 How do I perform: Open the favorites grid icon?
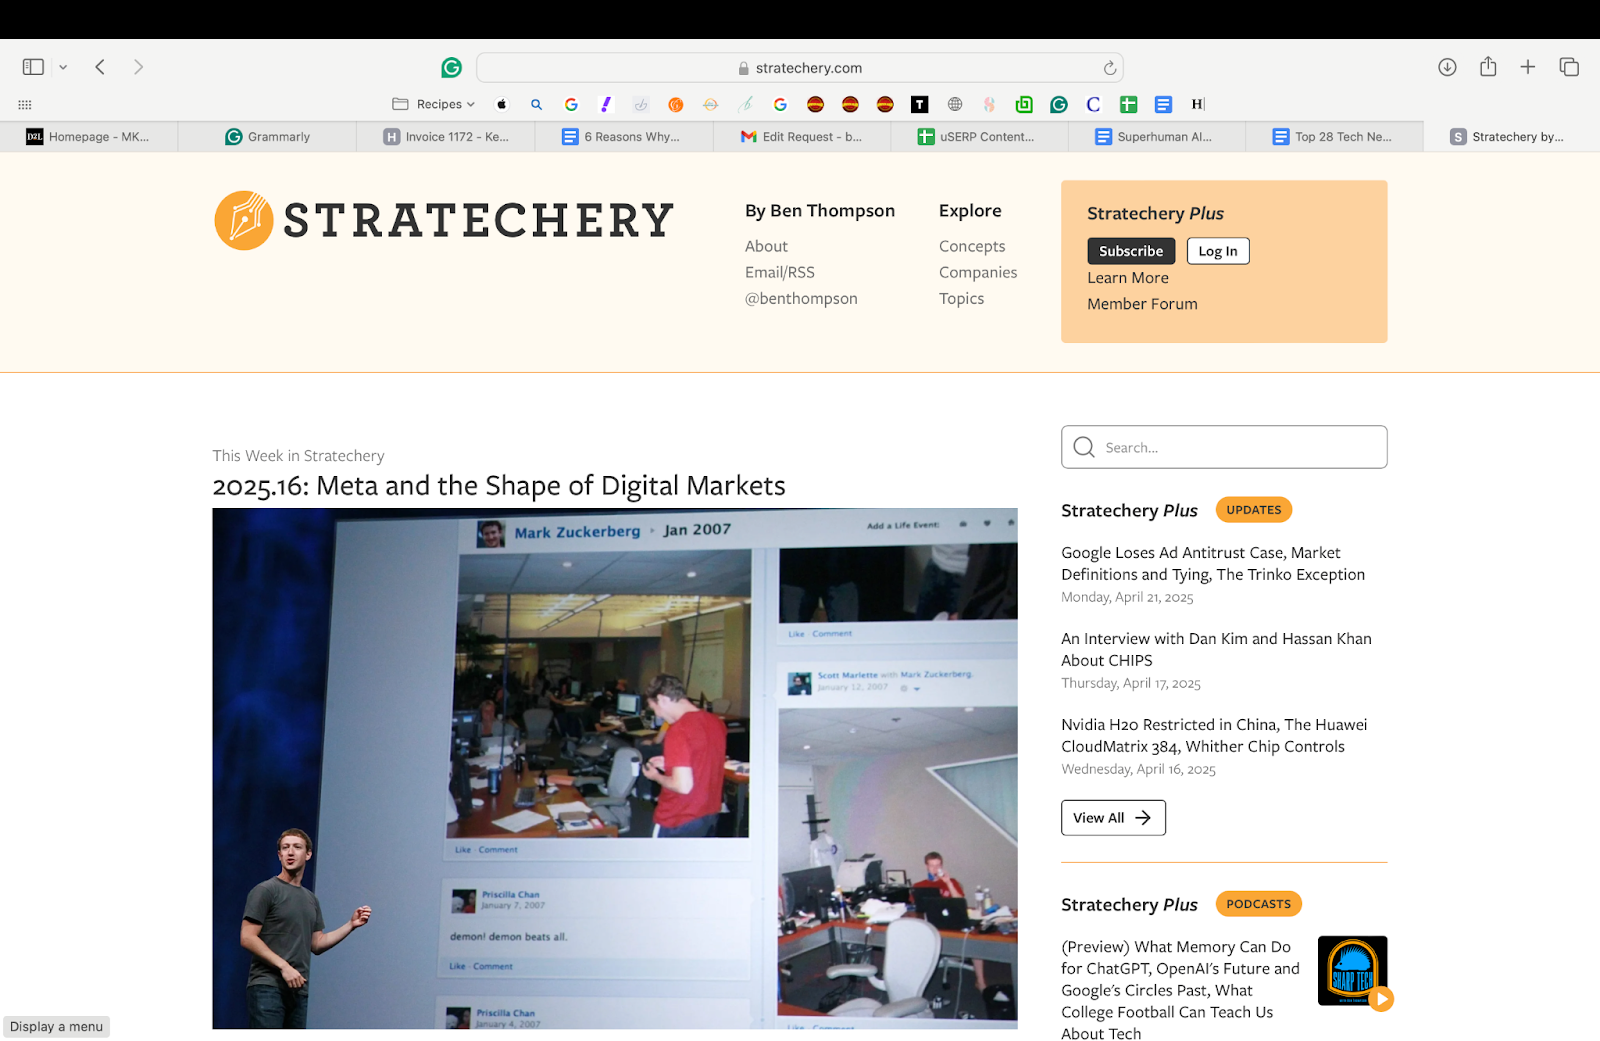25,104
